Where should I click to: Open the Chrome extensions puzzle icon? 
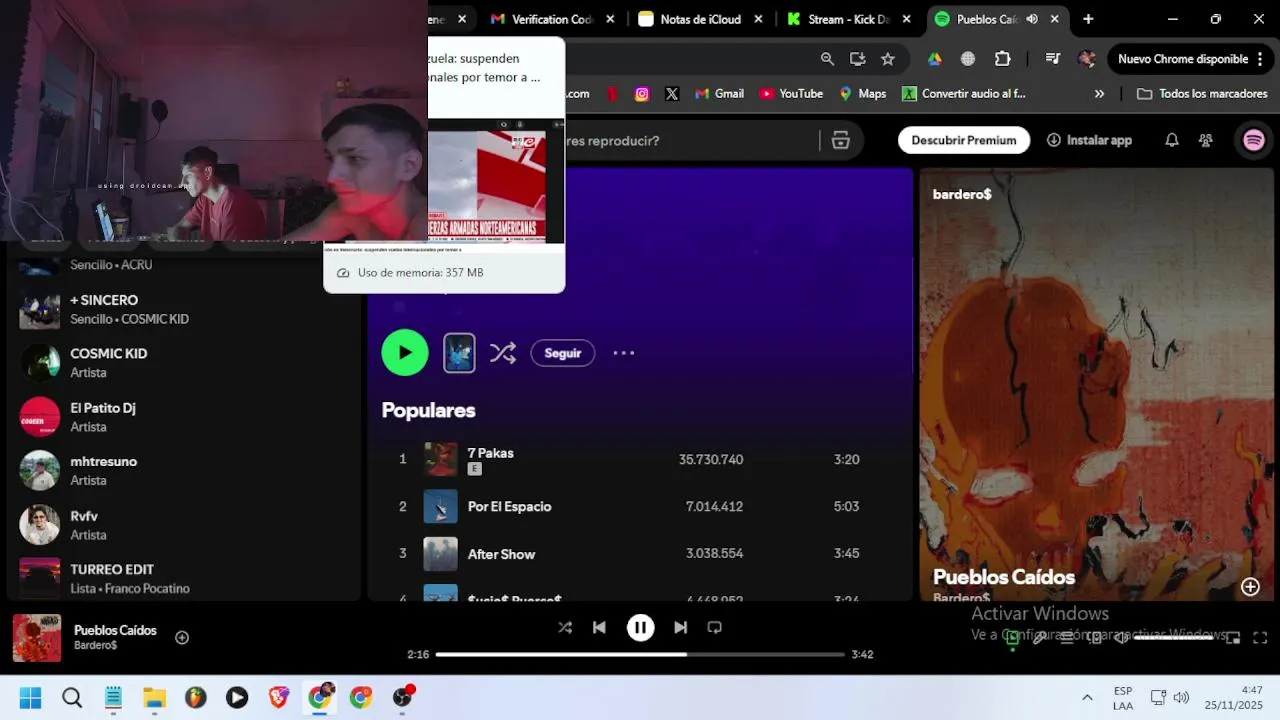click(1002, 59)
